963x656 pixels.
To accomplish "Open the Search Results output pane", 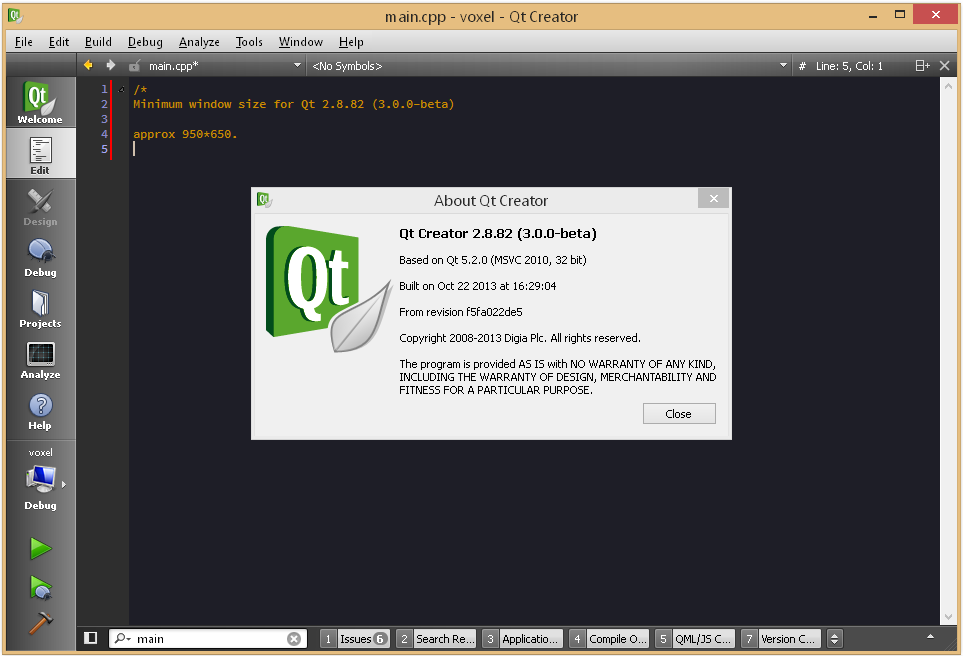I will pyautogui.click(x=436, y=639).
